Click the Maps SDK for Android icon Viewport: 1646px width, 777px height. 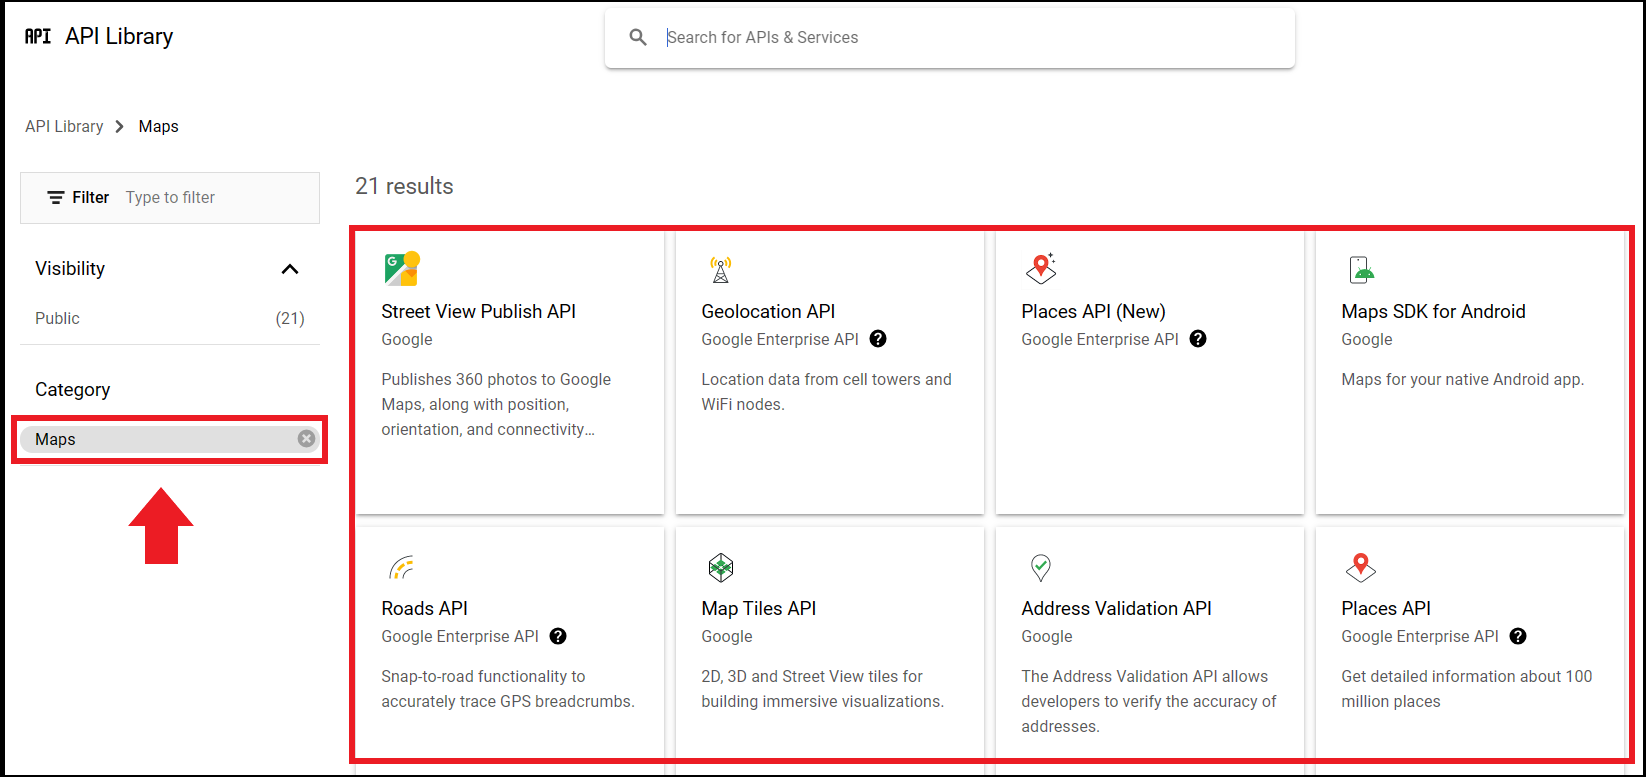coord(1361,269)
